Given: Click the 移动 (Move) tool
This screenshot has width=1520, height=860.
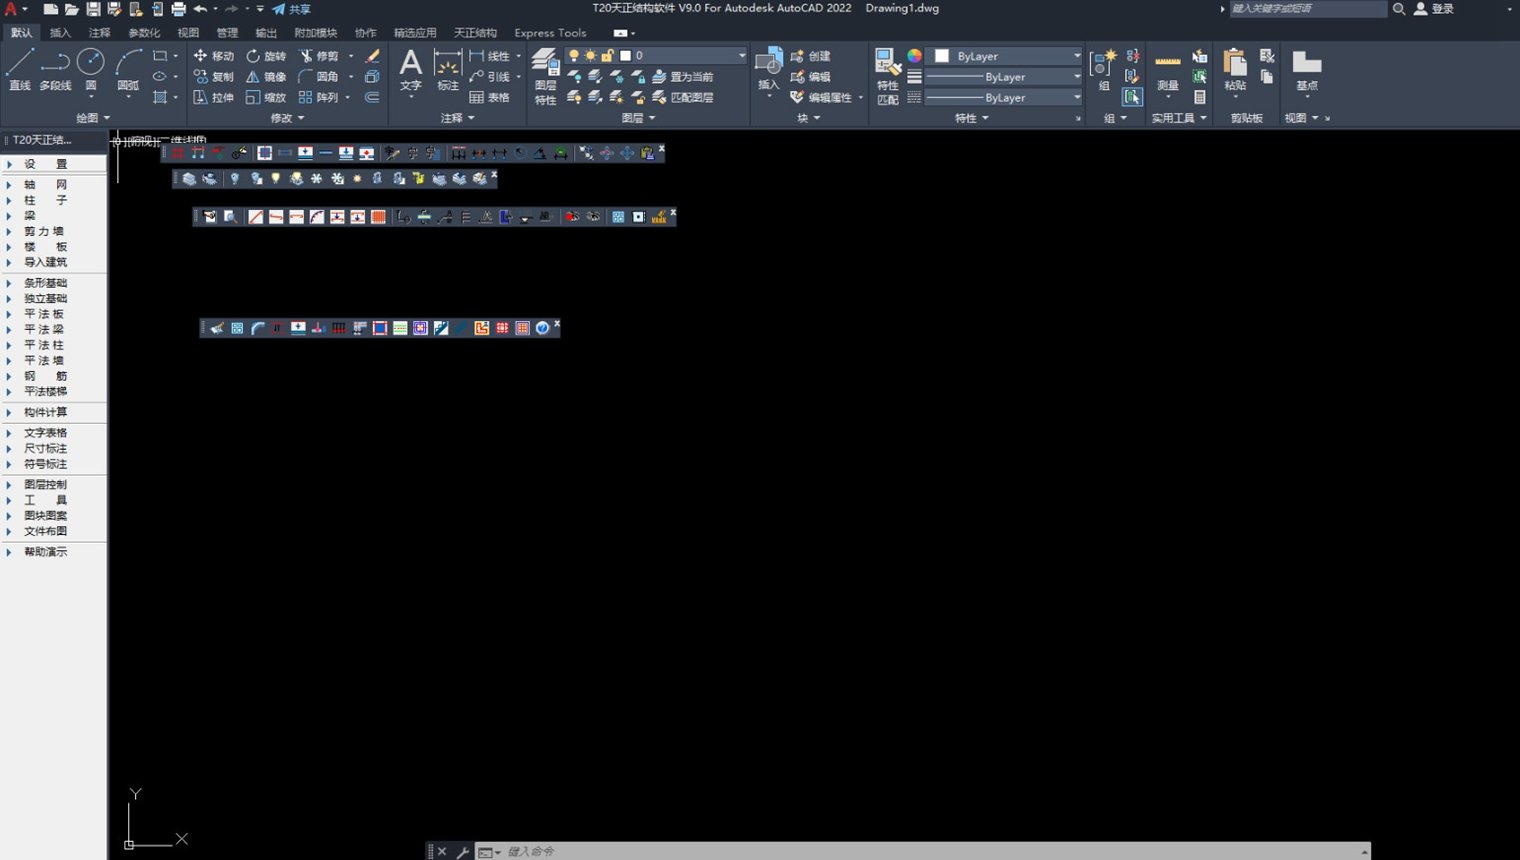Looking at the screenshot, I should tap(213, 56).
